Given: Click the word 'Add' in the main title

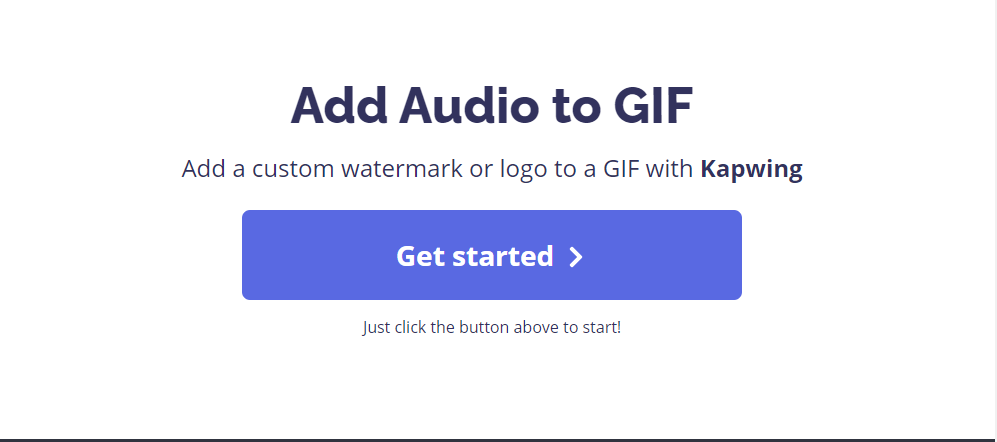Looking at the screenshot, I should point(339,105).
